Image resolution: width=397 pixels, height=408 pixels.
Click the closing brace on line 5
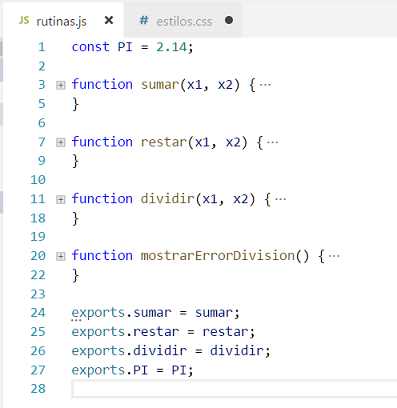tap(76, 104)
